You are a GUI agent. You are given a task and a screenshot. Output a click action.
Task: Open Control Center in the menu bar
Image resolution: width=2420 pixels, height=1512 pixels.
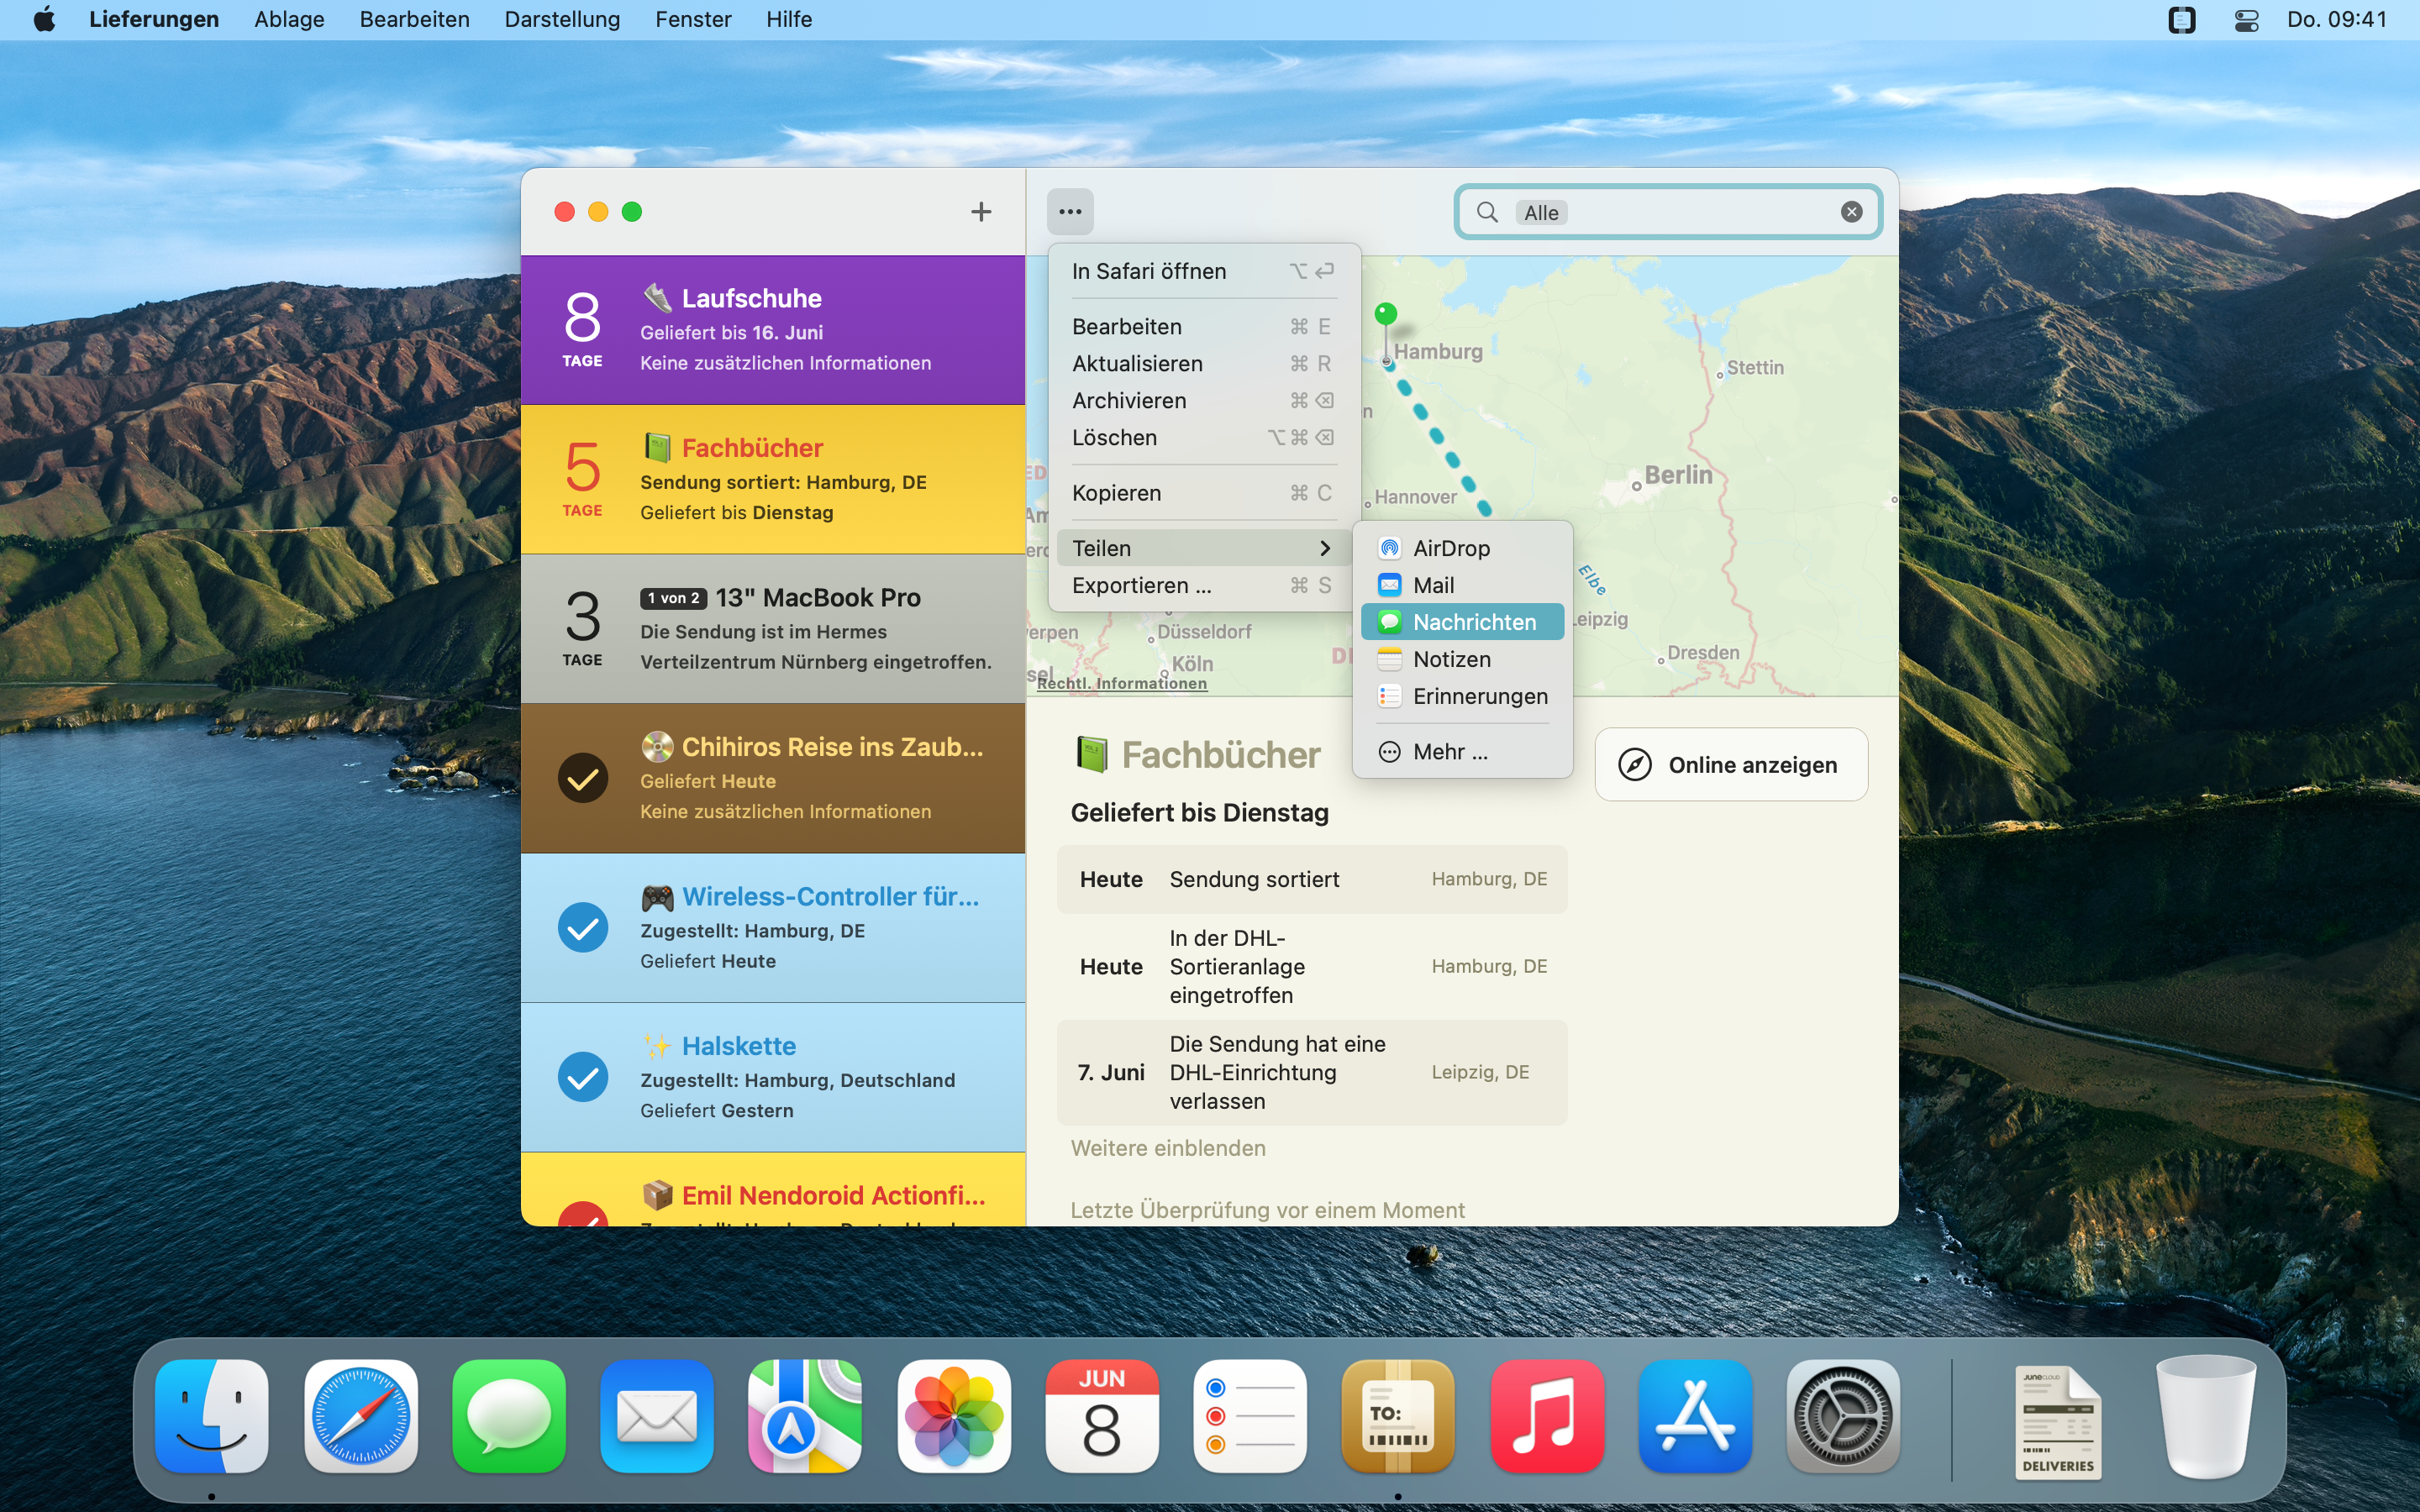[2246, 20]
